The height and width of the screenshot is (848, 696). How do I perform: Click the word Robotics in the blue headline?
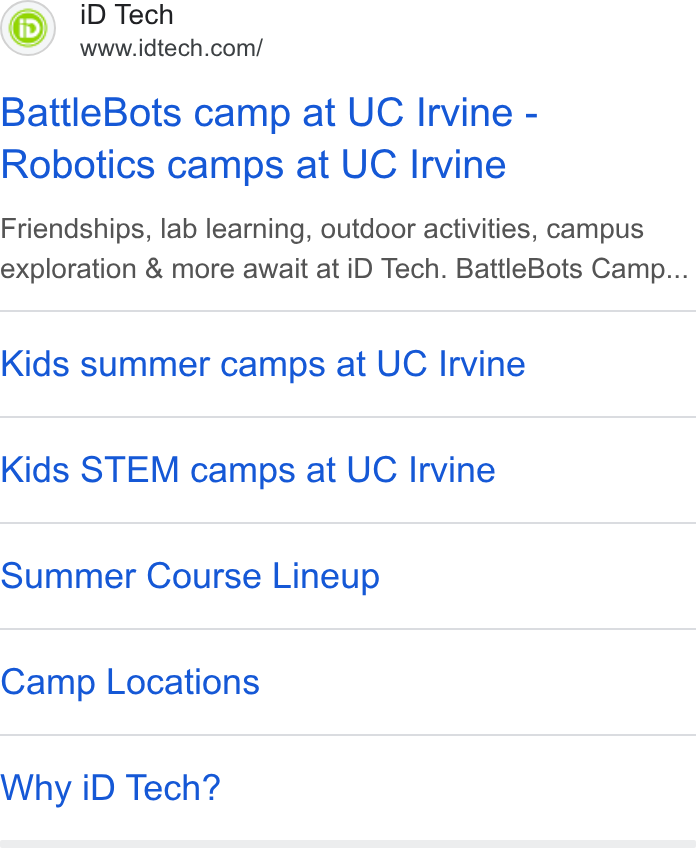tap(78, 164)
